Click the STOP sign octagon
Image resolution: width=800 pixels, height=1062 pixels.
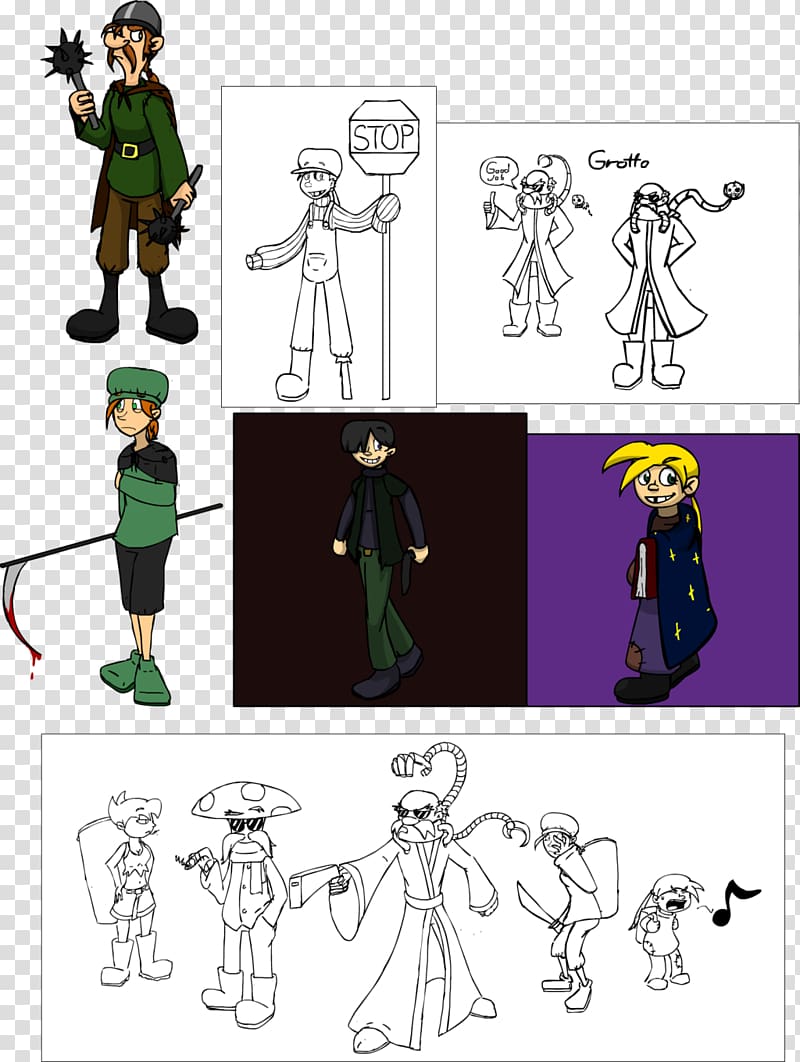tap(384, 135)
